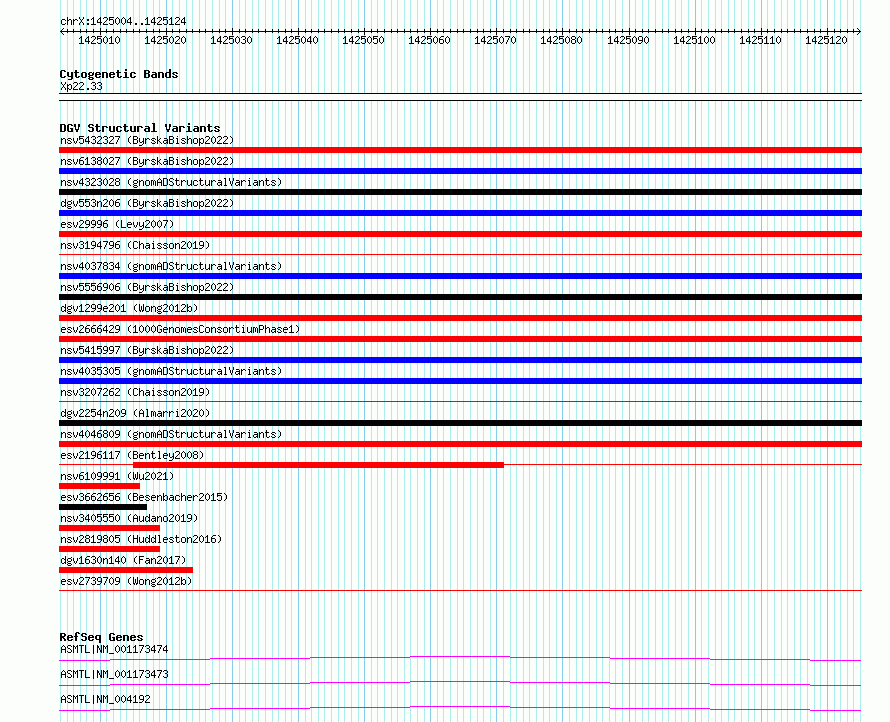This screenshot has height=722, width=890.
Task: Click the Xp22.33 cytogenetic band label
Action: [81, 86]
